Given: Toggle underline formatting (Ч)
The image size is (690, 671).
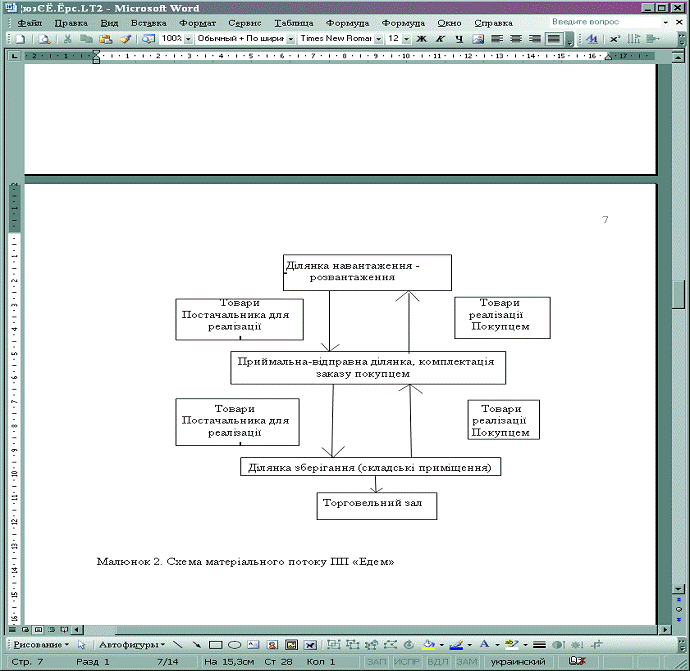Looking at the screenshot, I should pos(458,39).
